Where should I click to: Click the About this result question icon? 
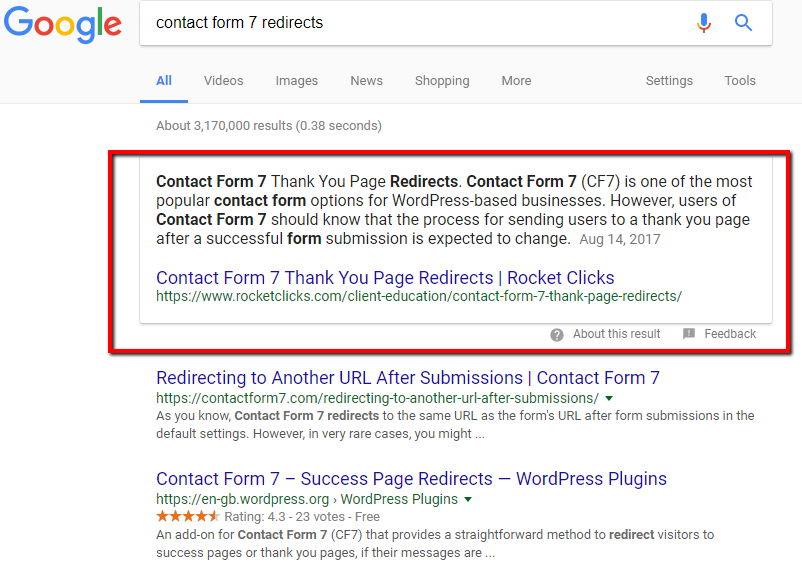[x=557, y=334]
